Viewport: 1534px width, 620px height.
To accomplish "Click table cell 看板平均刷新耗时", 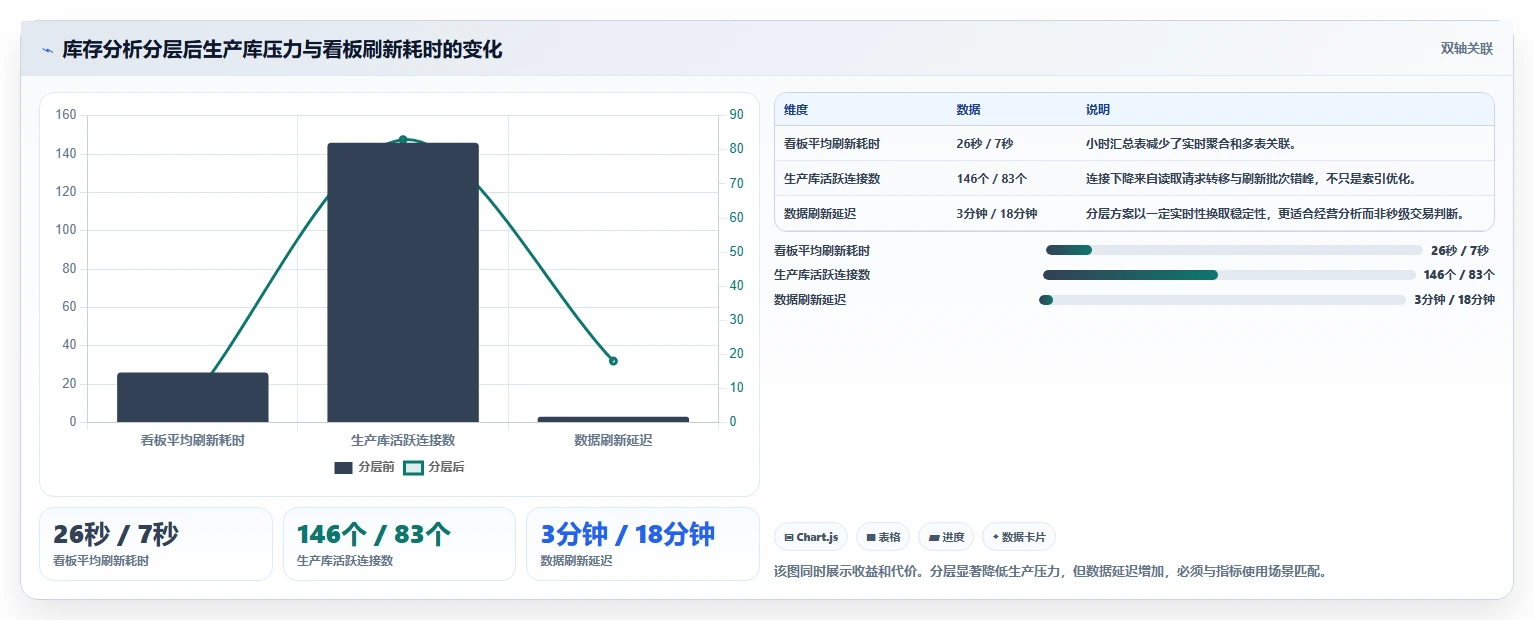I will click(x=832, y=144).
